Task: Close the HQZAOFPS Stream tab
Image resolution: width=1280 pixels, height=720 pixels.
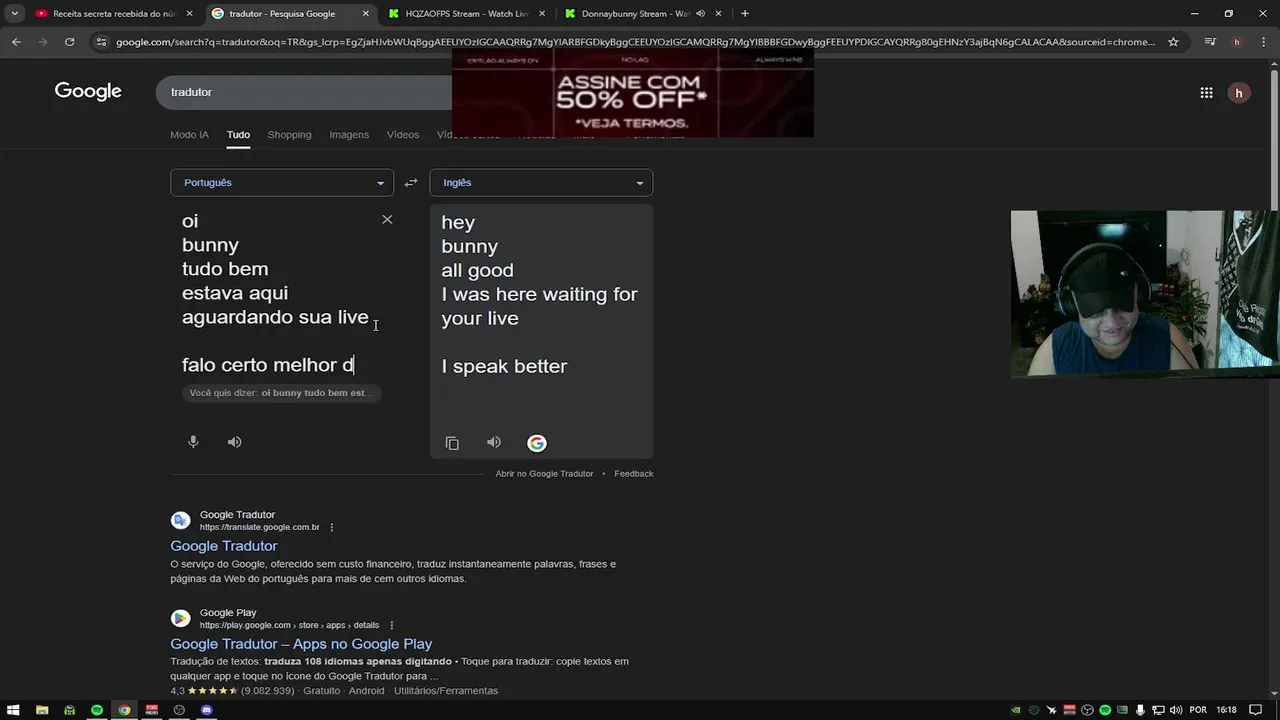Action: (542, 14)
